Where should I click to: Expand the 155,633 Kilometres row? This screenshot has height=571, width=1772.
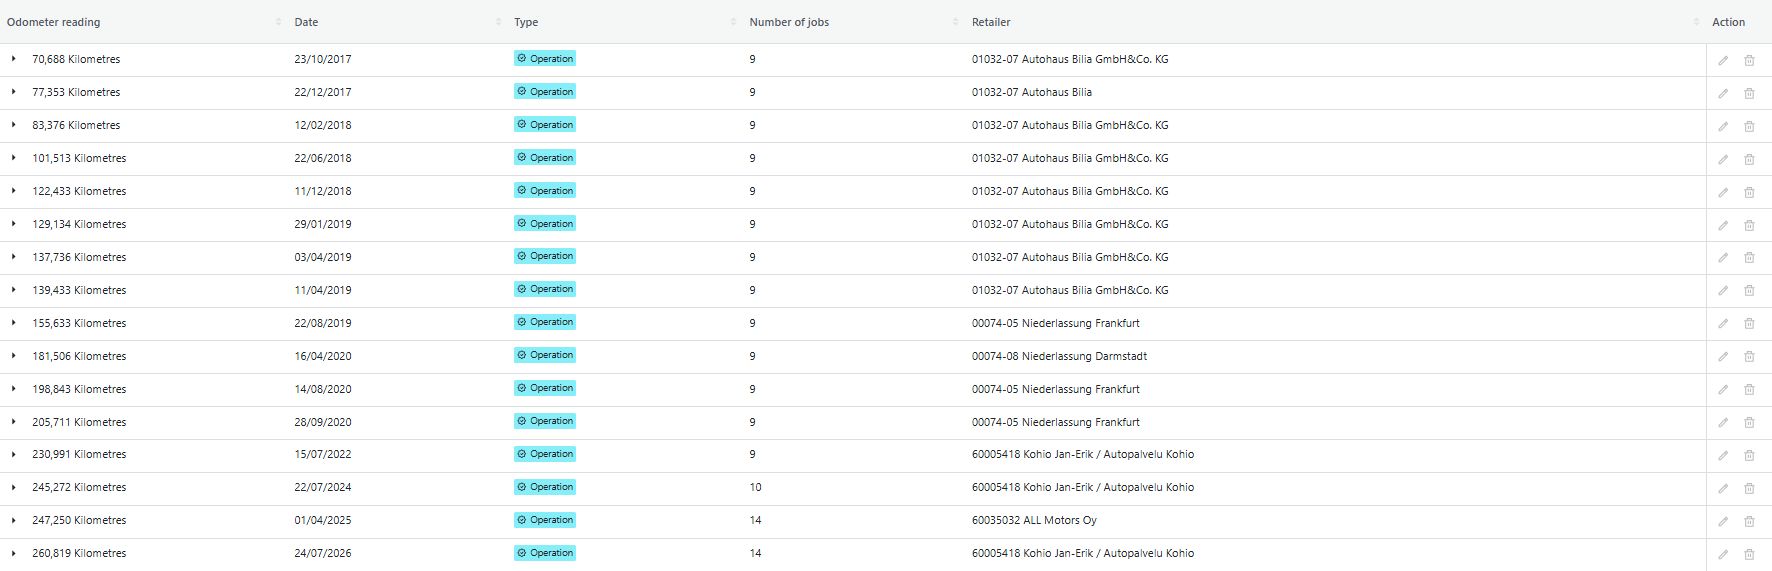(x=14, y=323)
